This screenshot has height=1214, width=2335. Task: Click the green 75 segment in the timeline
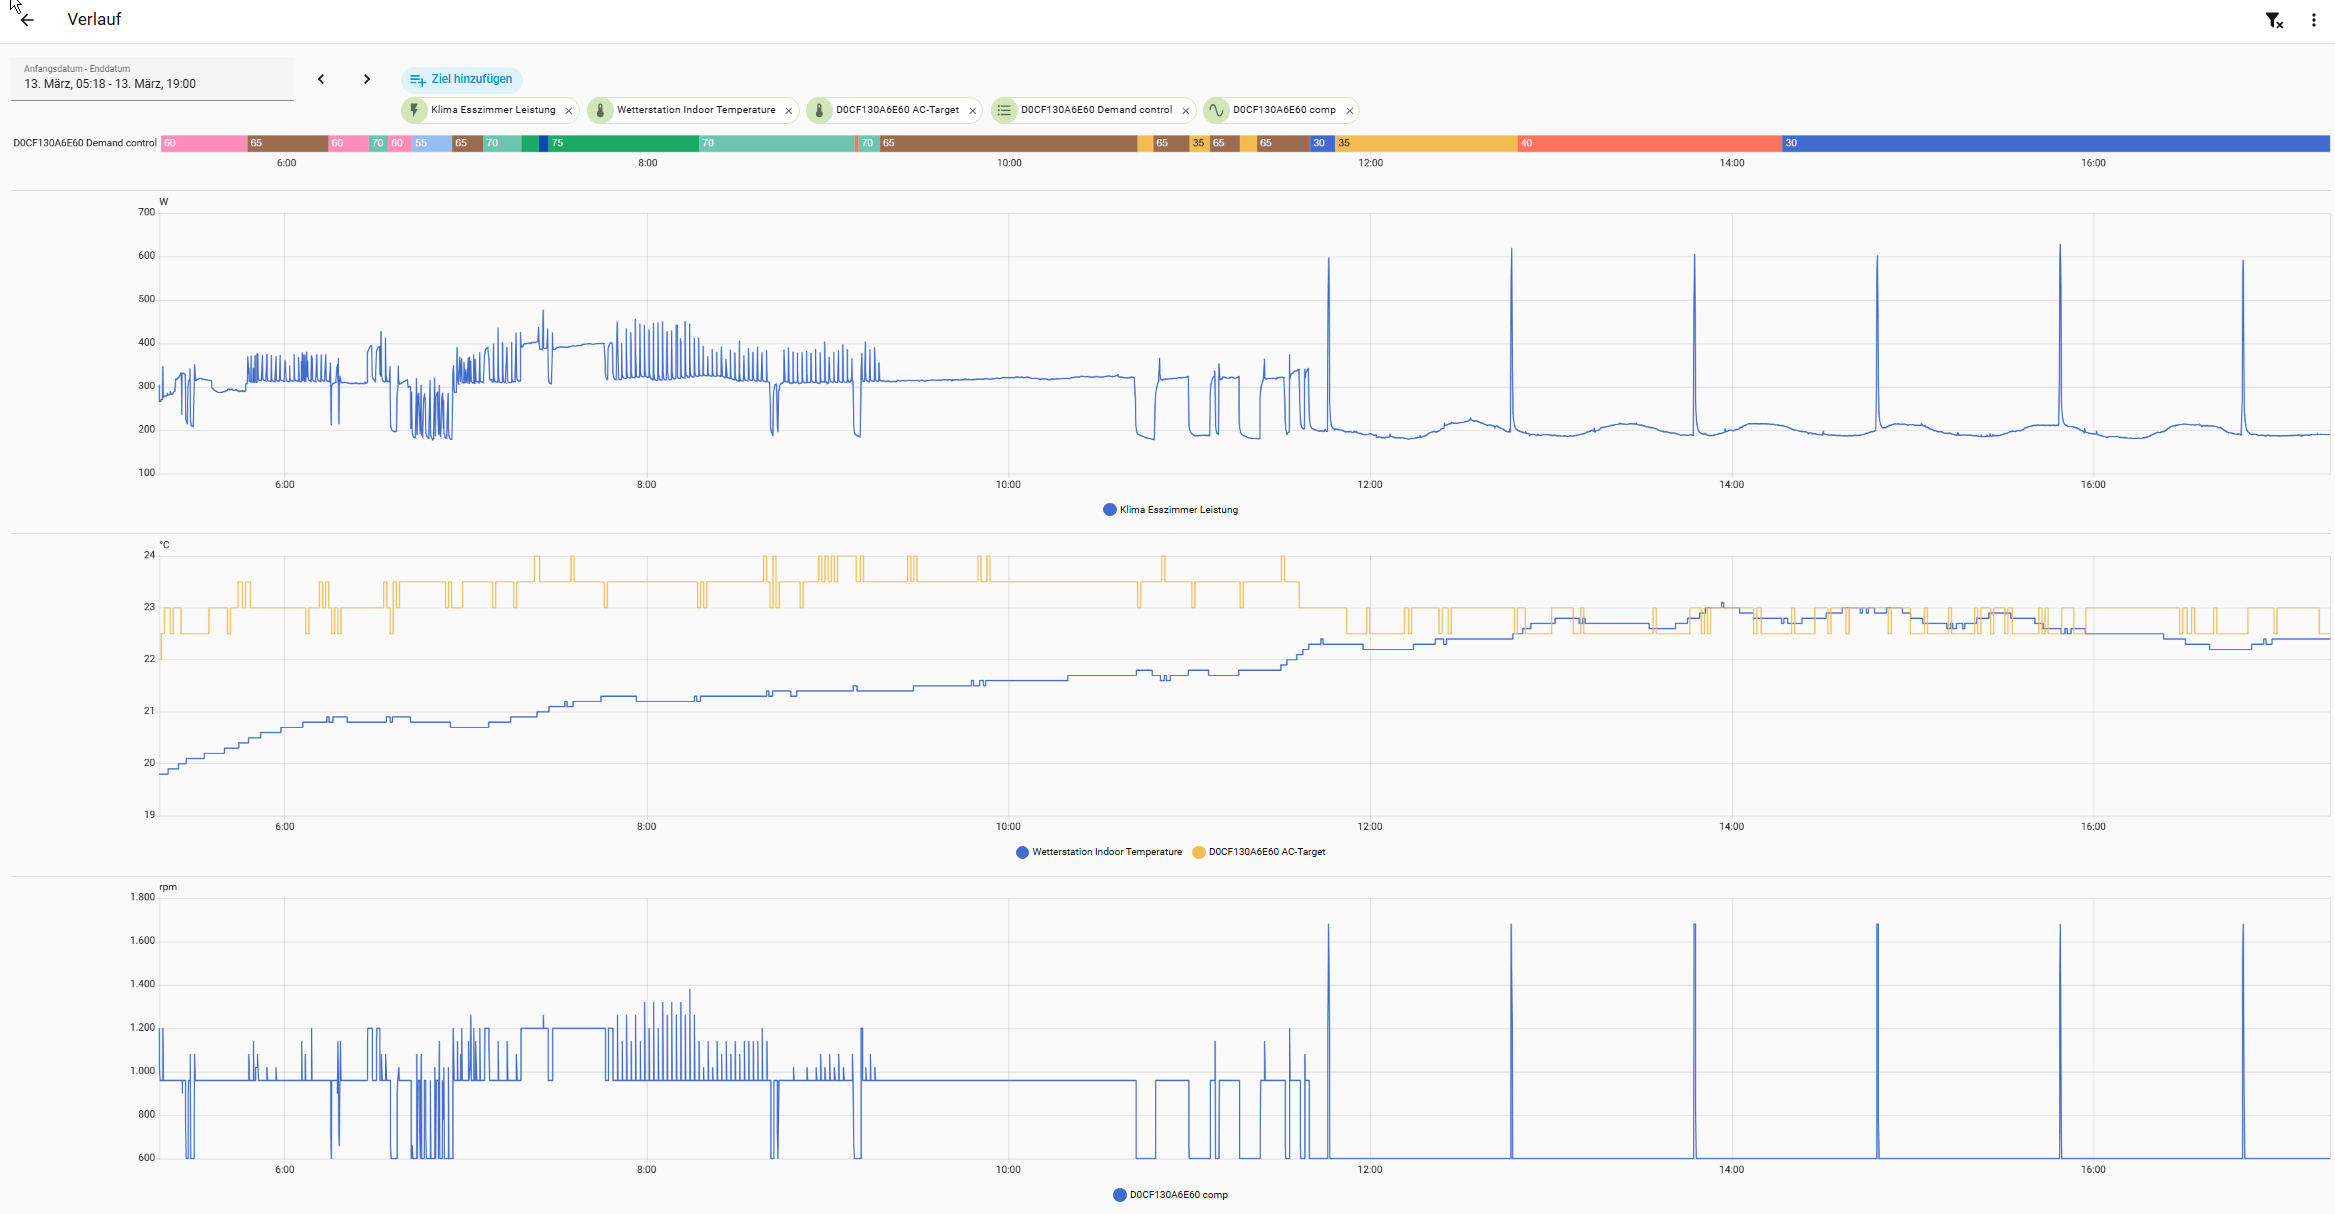click(x=622, y=143)
